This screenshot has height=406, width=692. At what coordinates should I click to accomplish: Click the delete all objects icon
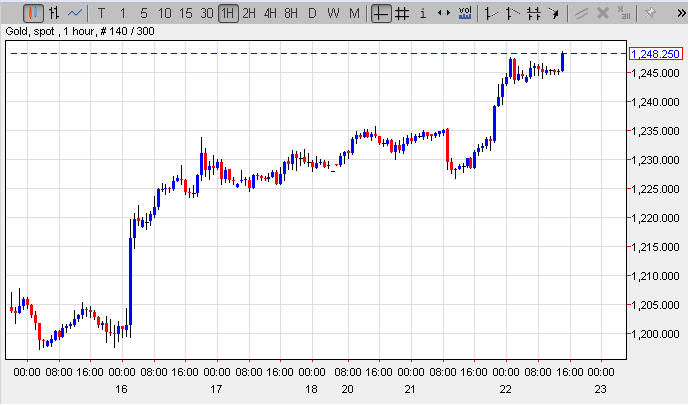(x=624, y=13)
